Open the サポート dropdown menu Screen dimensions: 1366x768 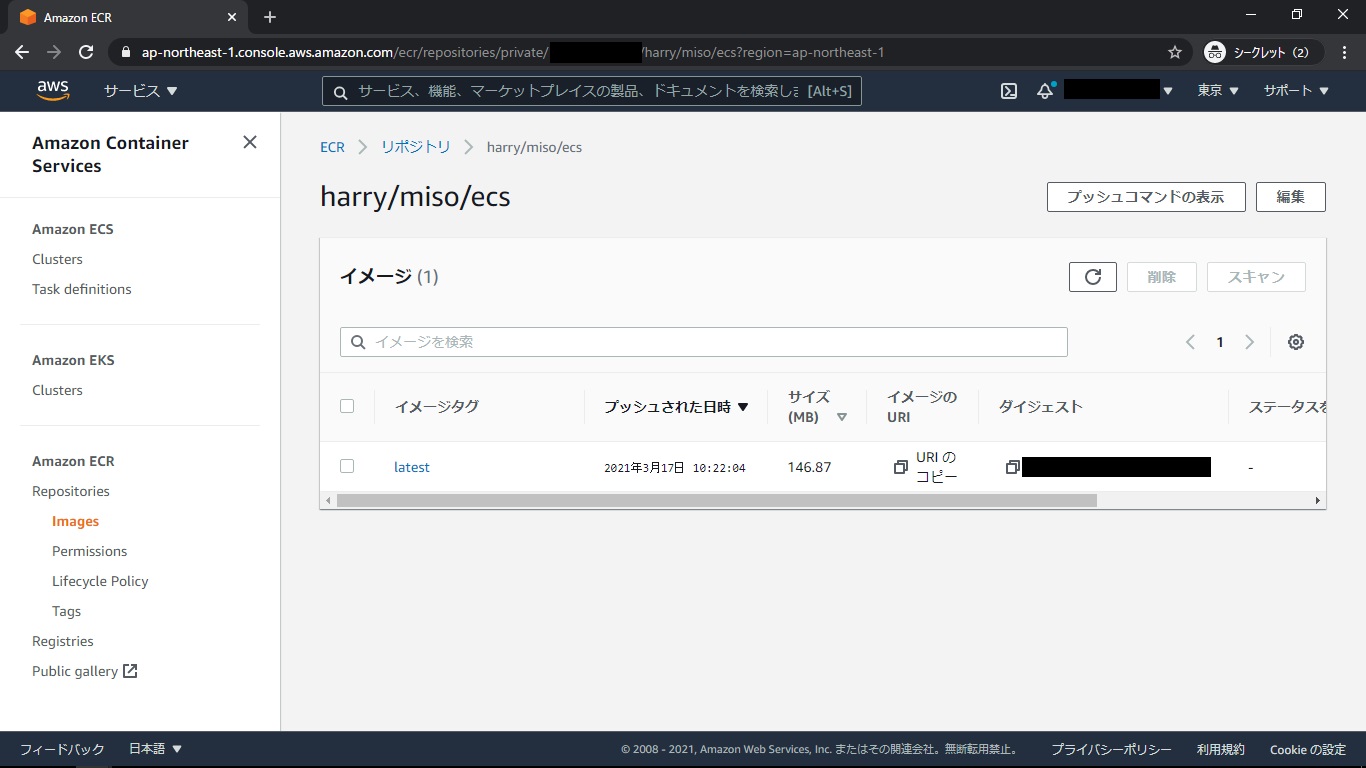pyautogui.click(x=1295, y=91)
